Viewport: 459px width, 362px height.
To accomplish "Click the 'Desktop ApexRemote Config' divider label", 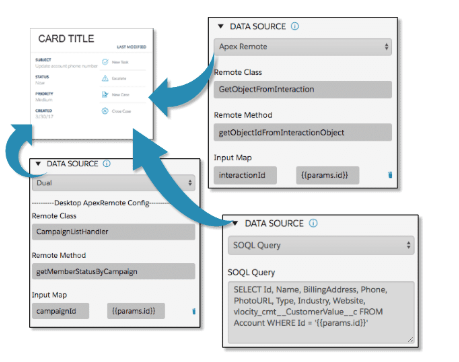I will coord(102,203).
